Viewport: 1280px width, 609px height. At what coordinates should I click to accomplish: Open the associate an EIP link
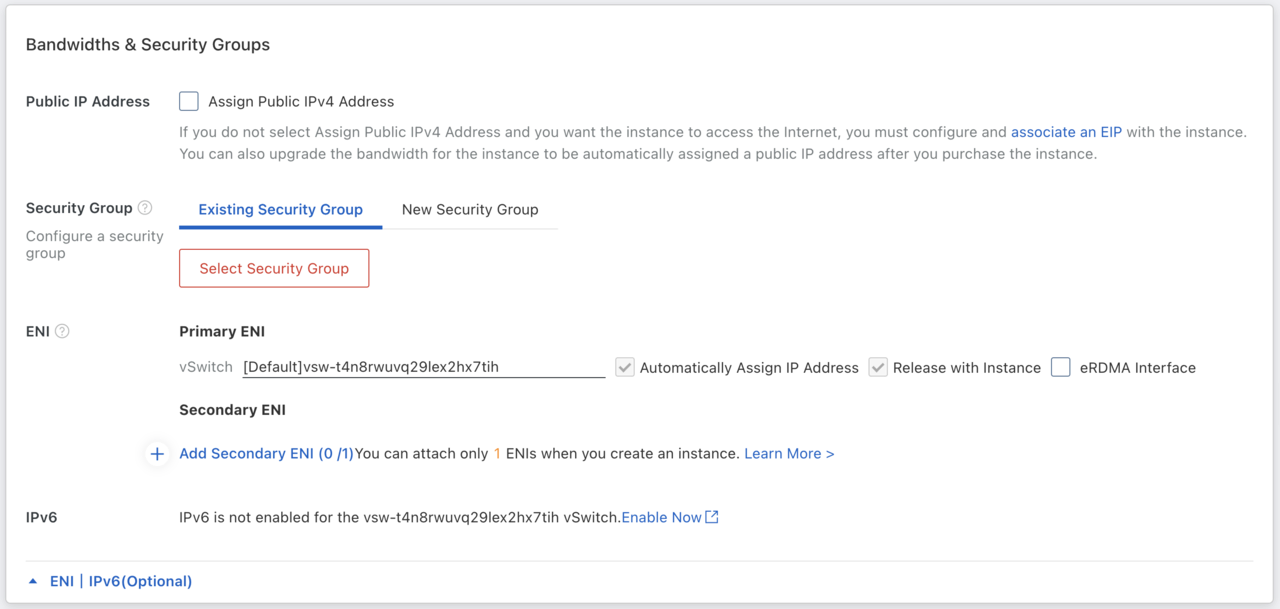(x=1066, y=132)
